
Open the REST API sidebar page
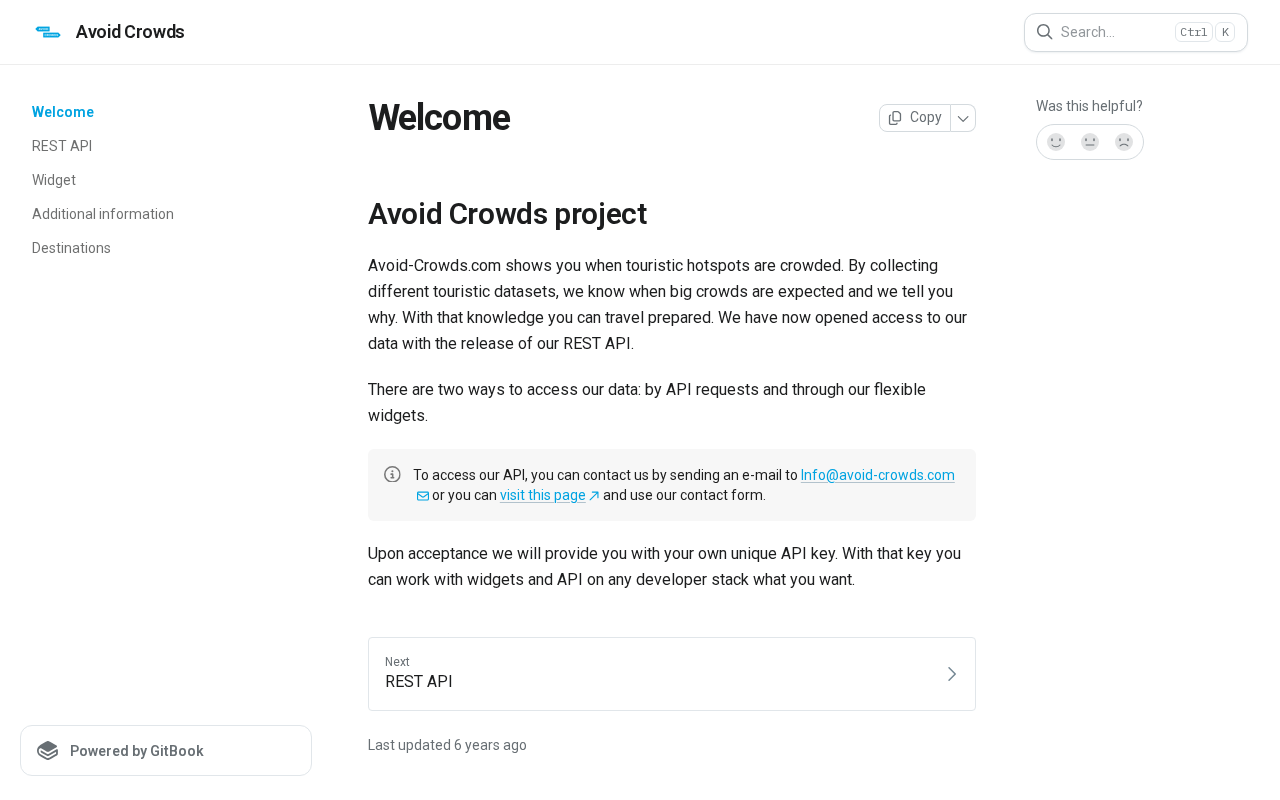pos(62,146)
